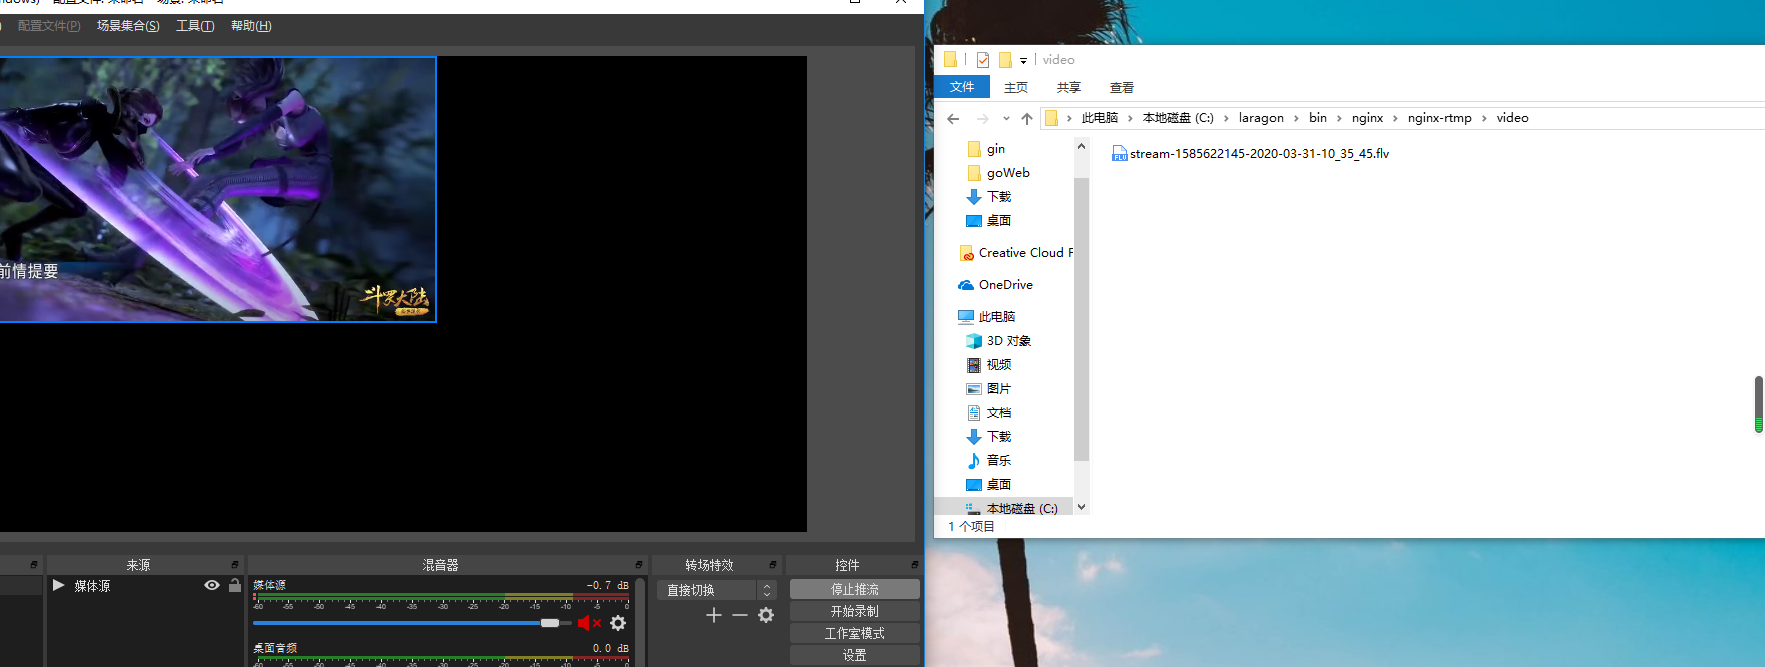
Task: Select the OneDrive cloud icon in sidebar
Action: click(966, 285)
